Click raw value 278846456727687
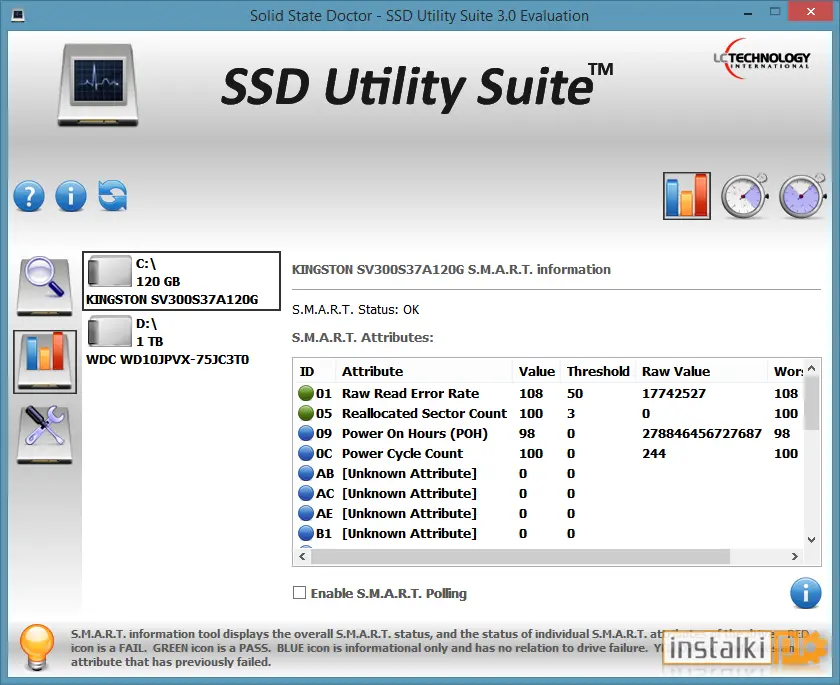The image size is (840, 685). click(702, 433)
